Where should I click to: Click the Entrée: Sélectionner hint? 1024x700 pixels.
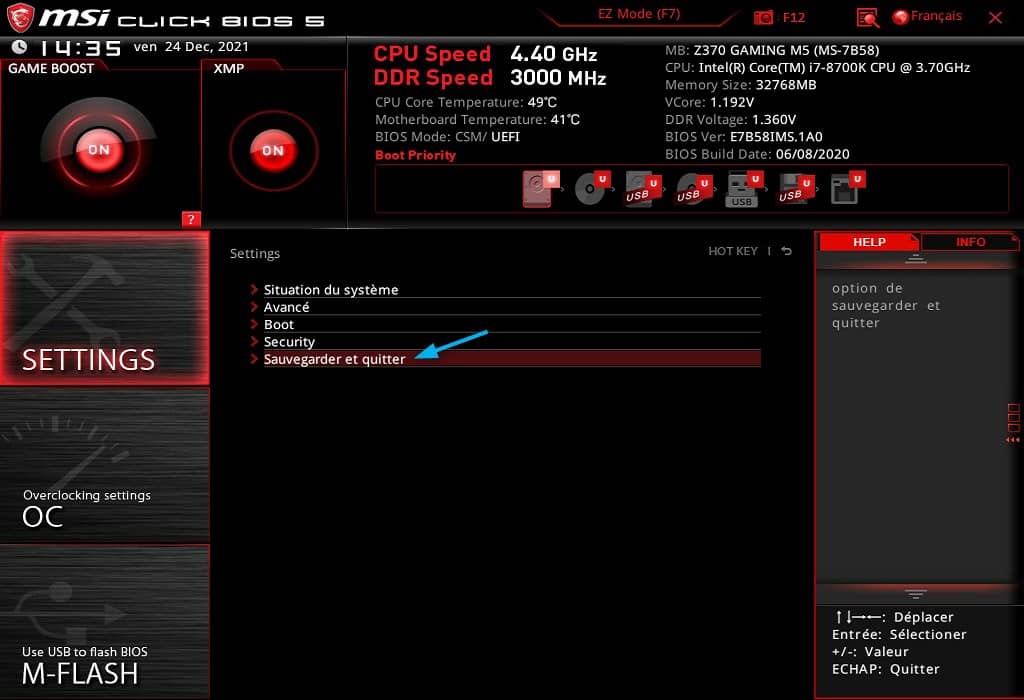click(x=899, y=634)
